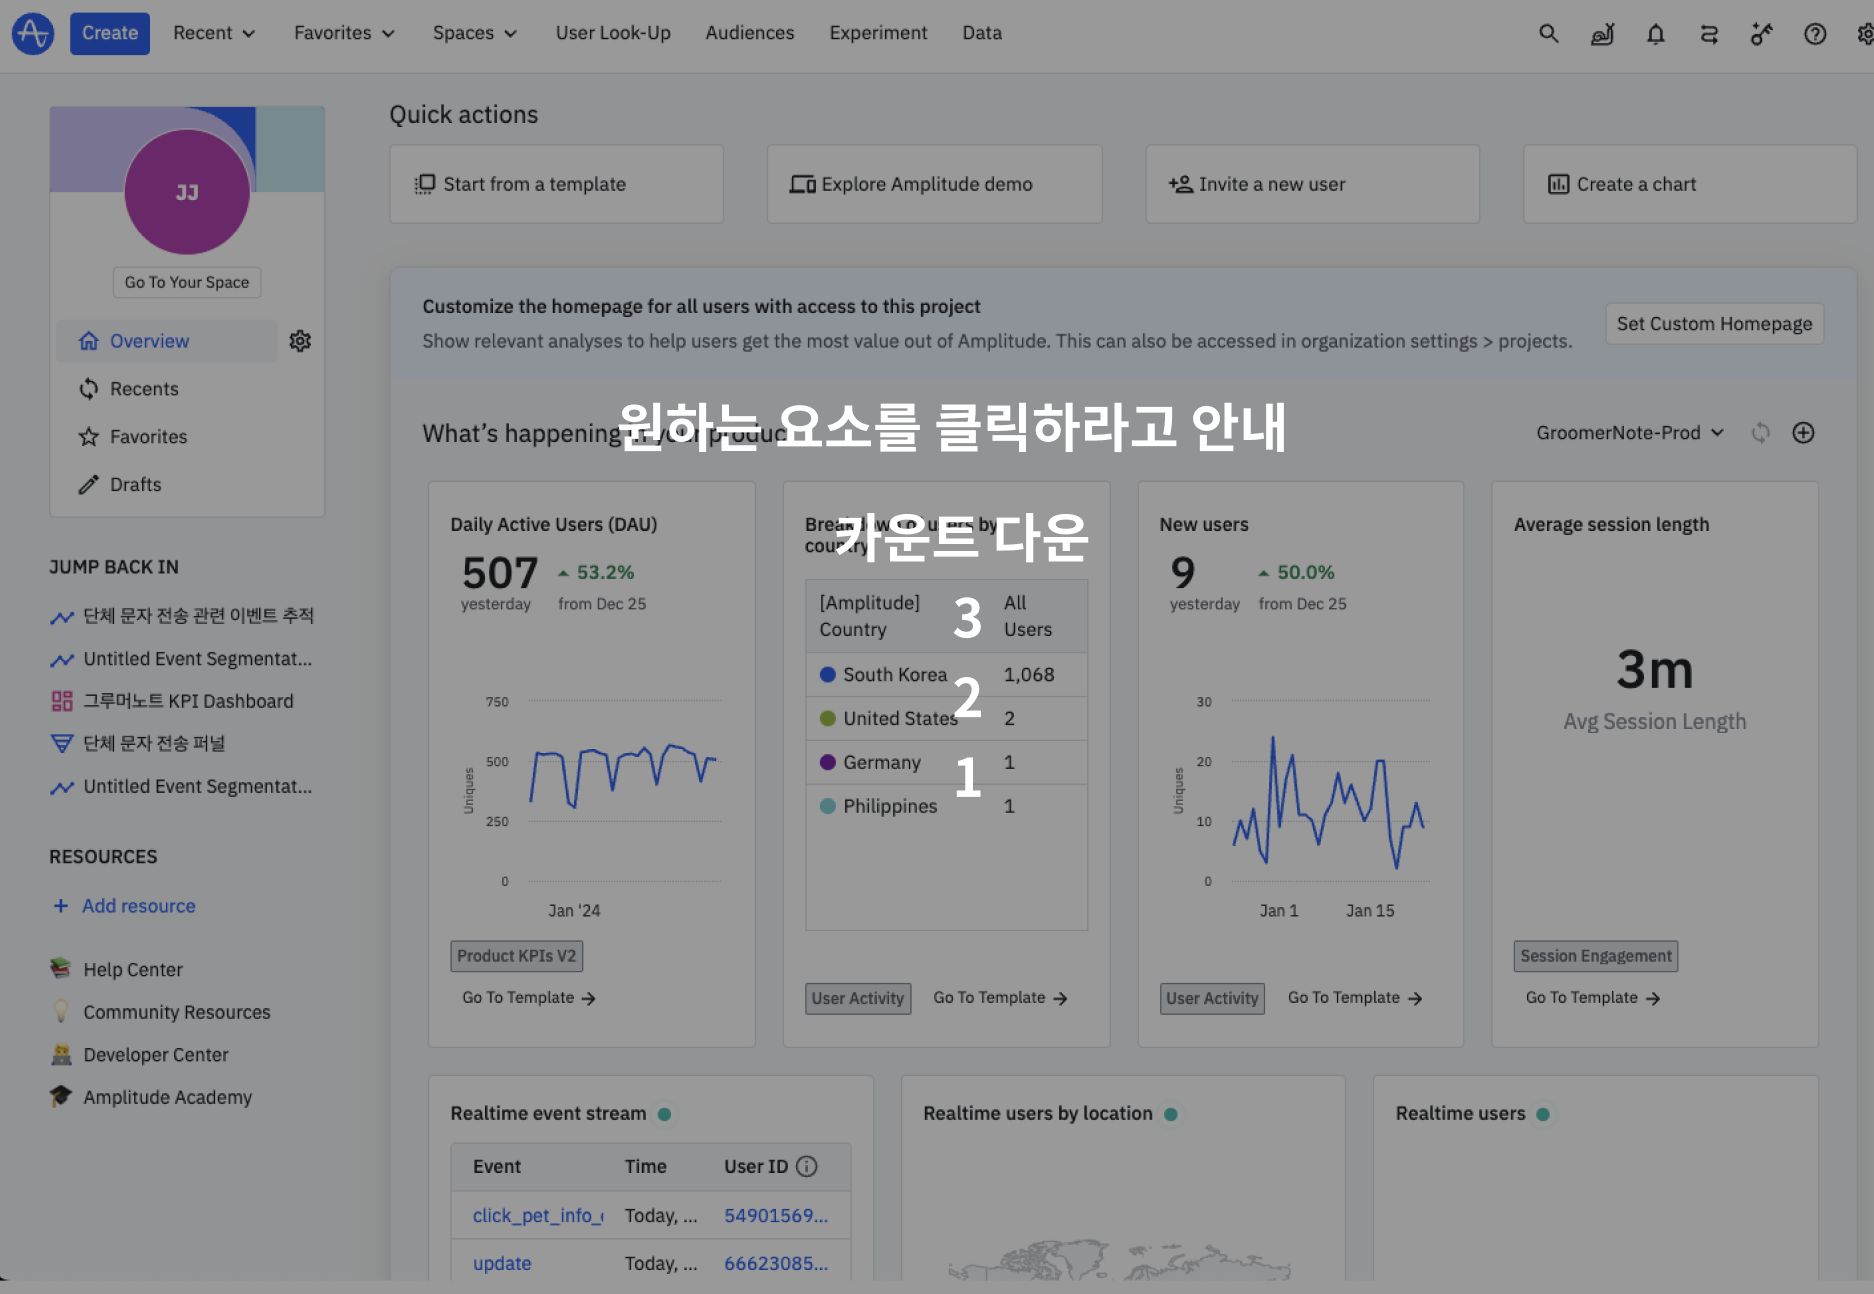The width and height of the screenshot is (1874, 1294).
Task: Expand the Favorites dropdown in top bar
Action: pos(344,33)
